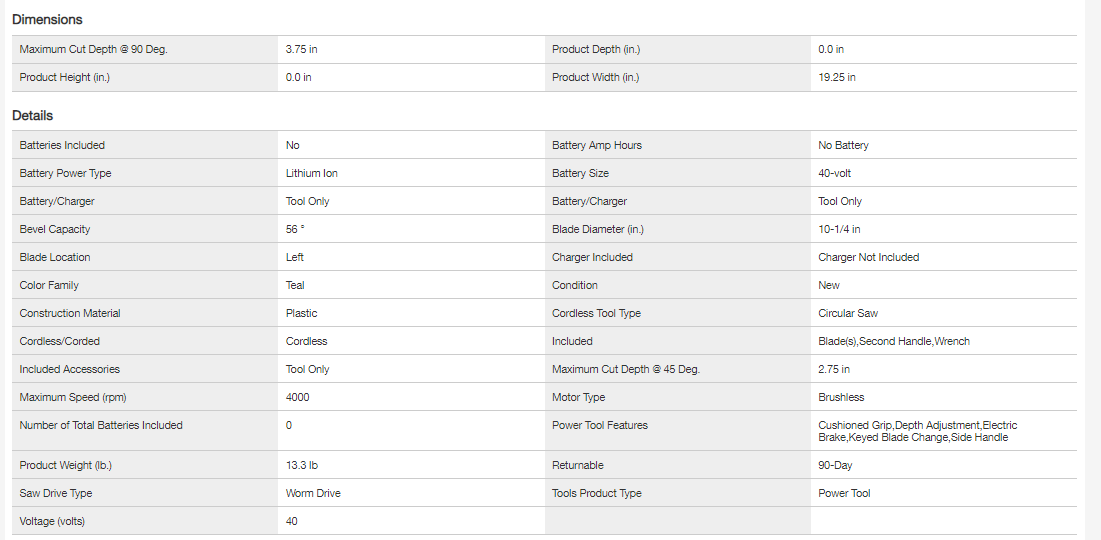Click the Blade(s),Second Handle,Wrench text
The width and height of the screenshot is (1101, 540).
[x=894, y=341]
